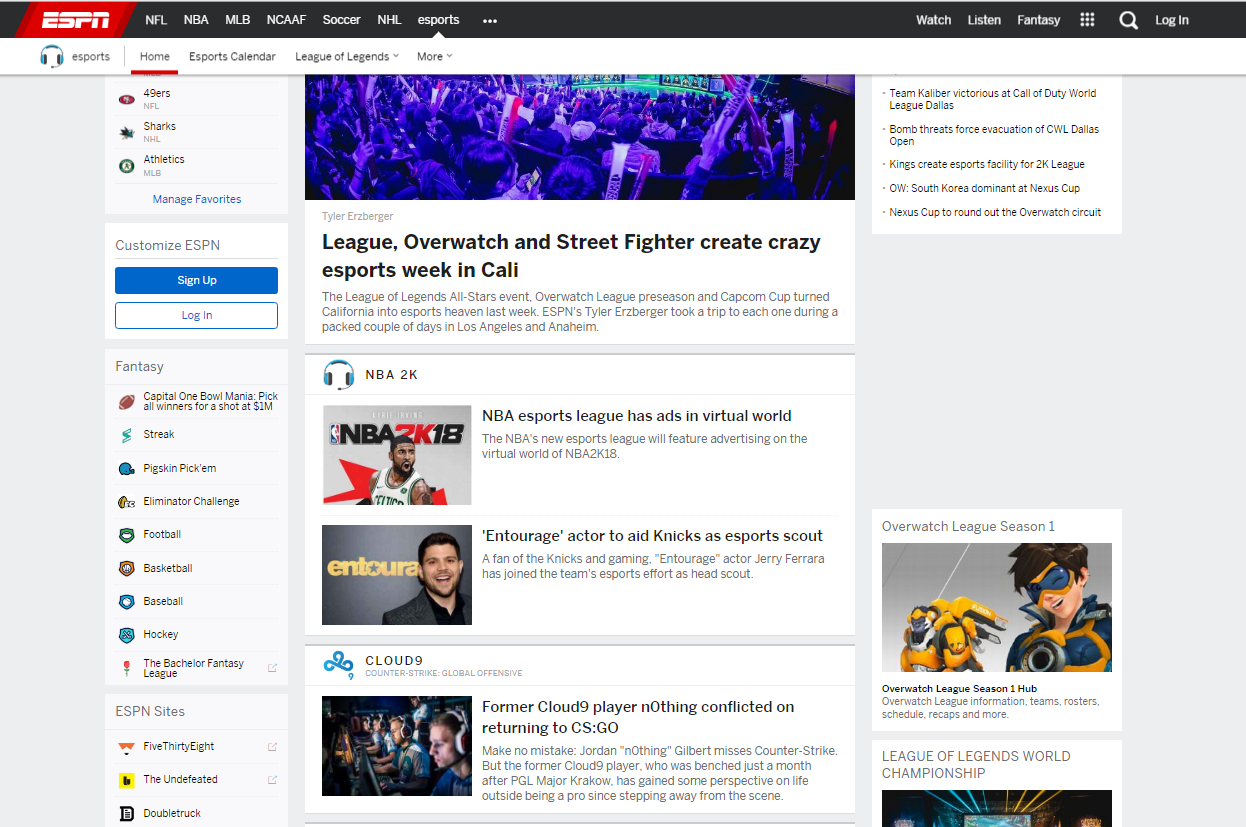This screenshot has height=827, width=1246.
Task: Open the search magnifier icon
Action: point(1128,20)
